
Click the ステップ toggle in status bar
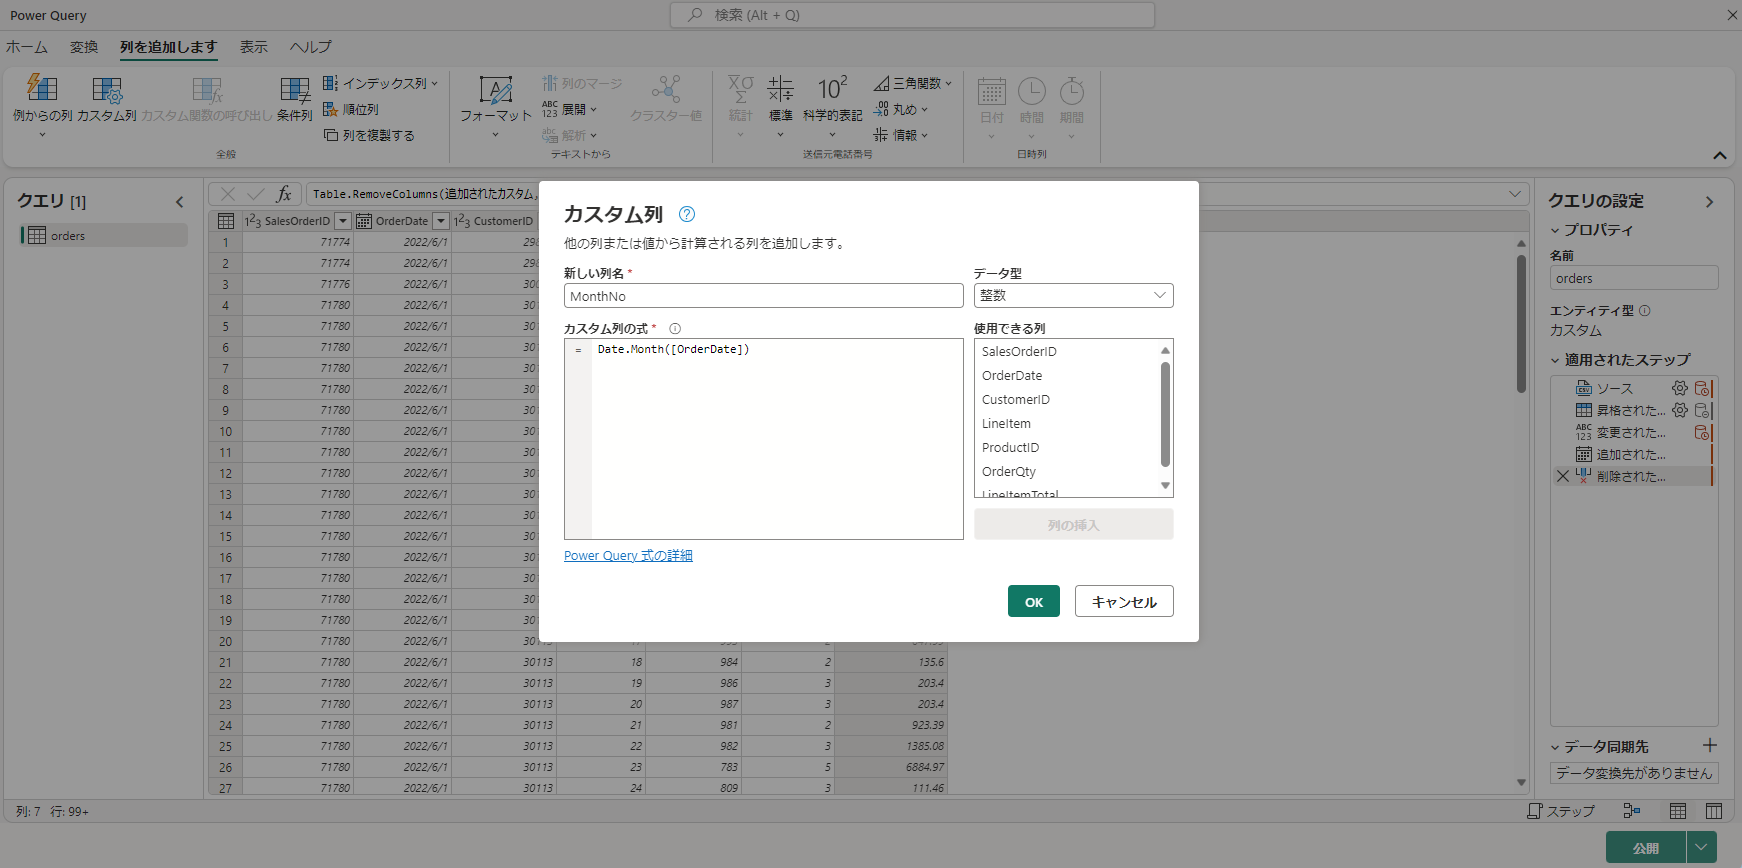click(1561, 811)
